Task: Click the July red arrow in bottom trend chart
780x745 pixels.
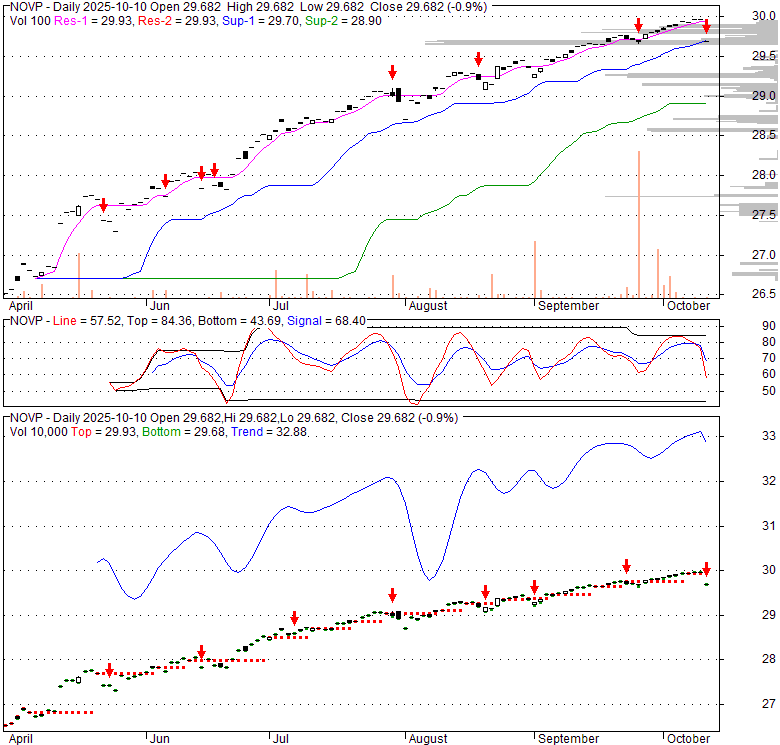Action: point(294,617)
